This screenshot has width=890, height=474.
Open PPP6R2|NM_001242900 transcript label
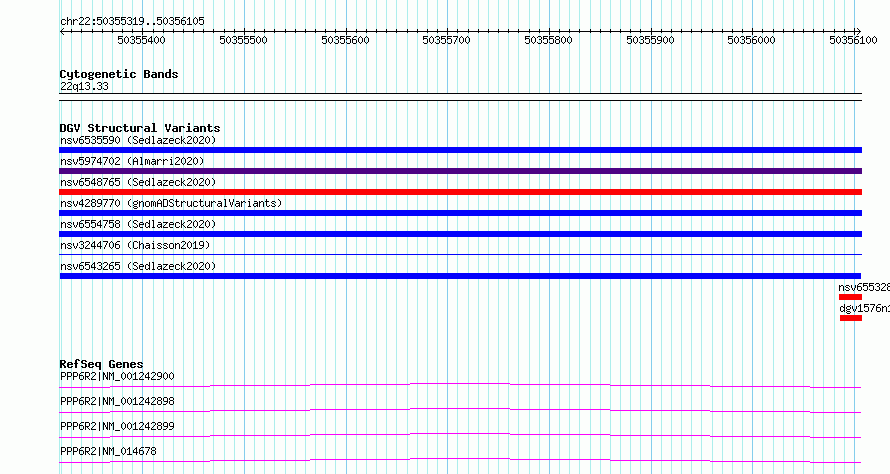coord(117,376)
